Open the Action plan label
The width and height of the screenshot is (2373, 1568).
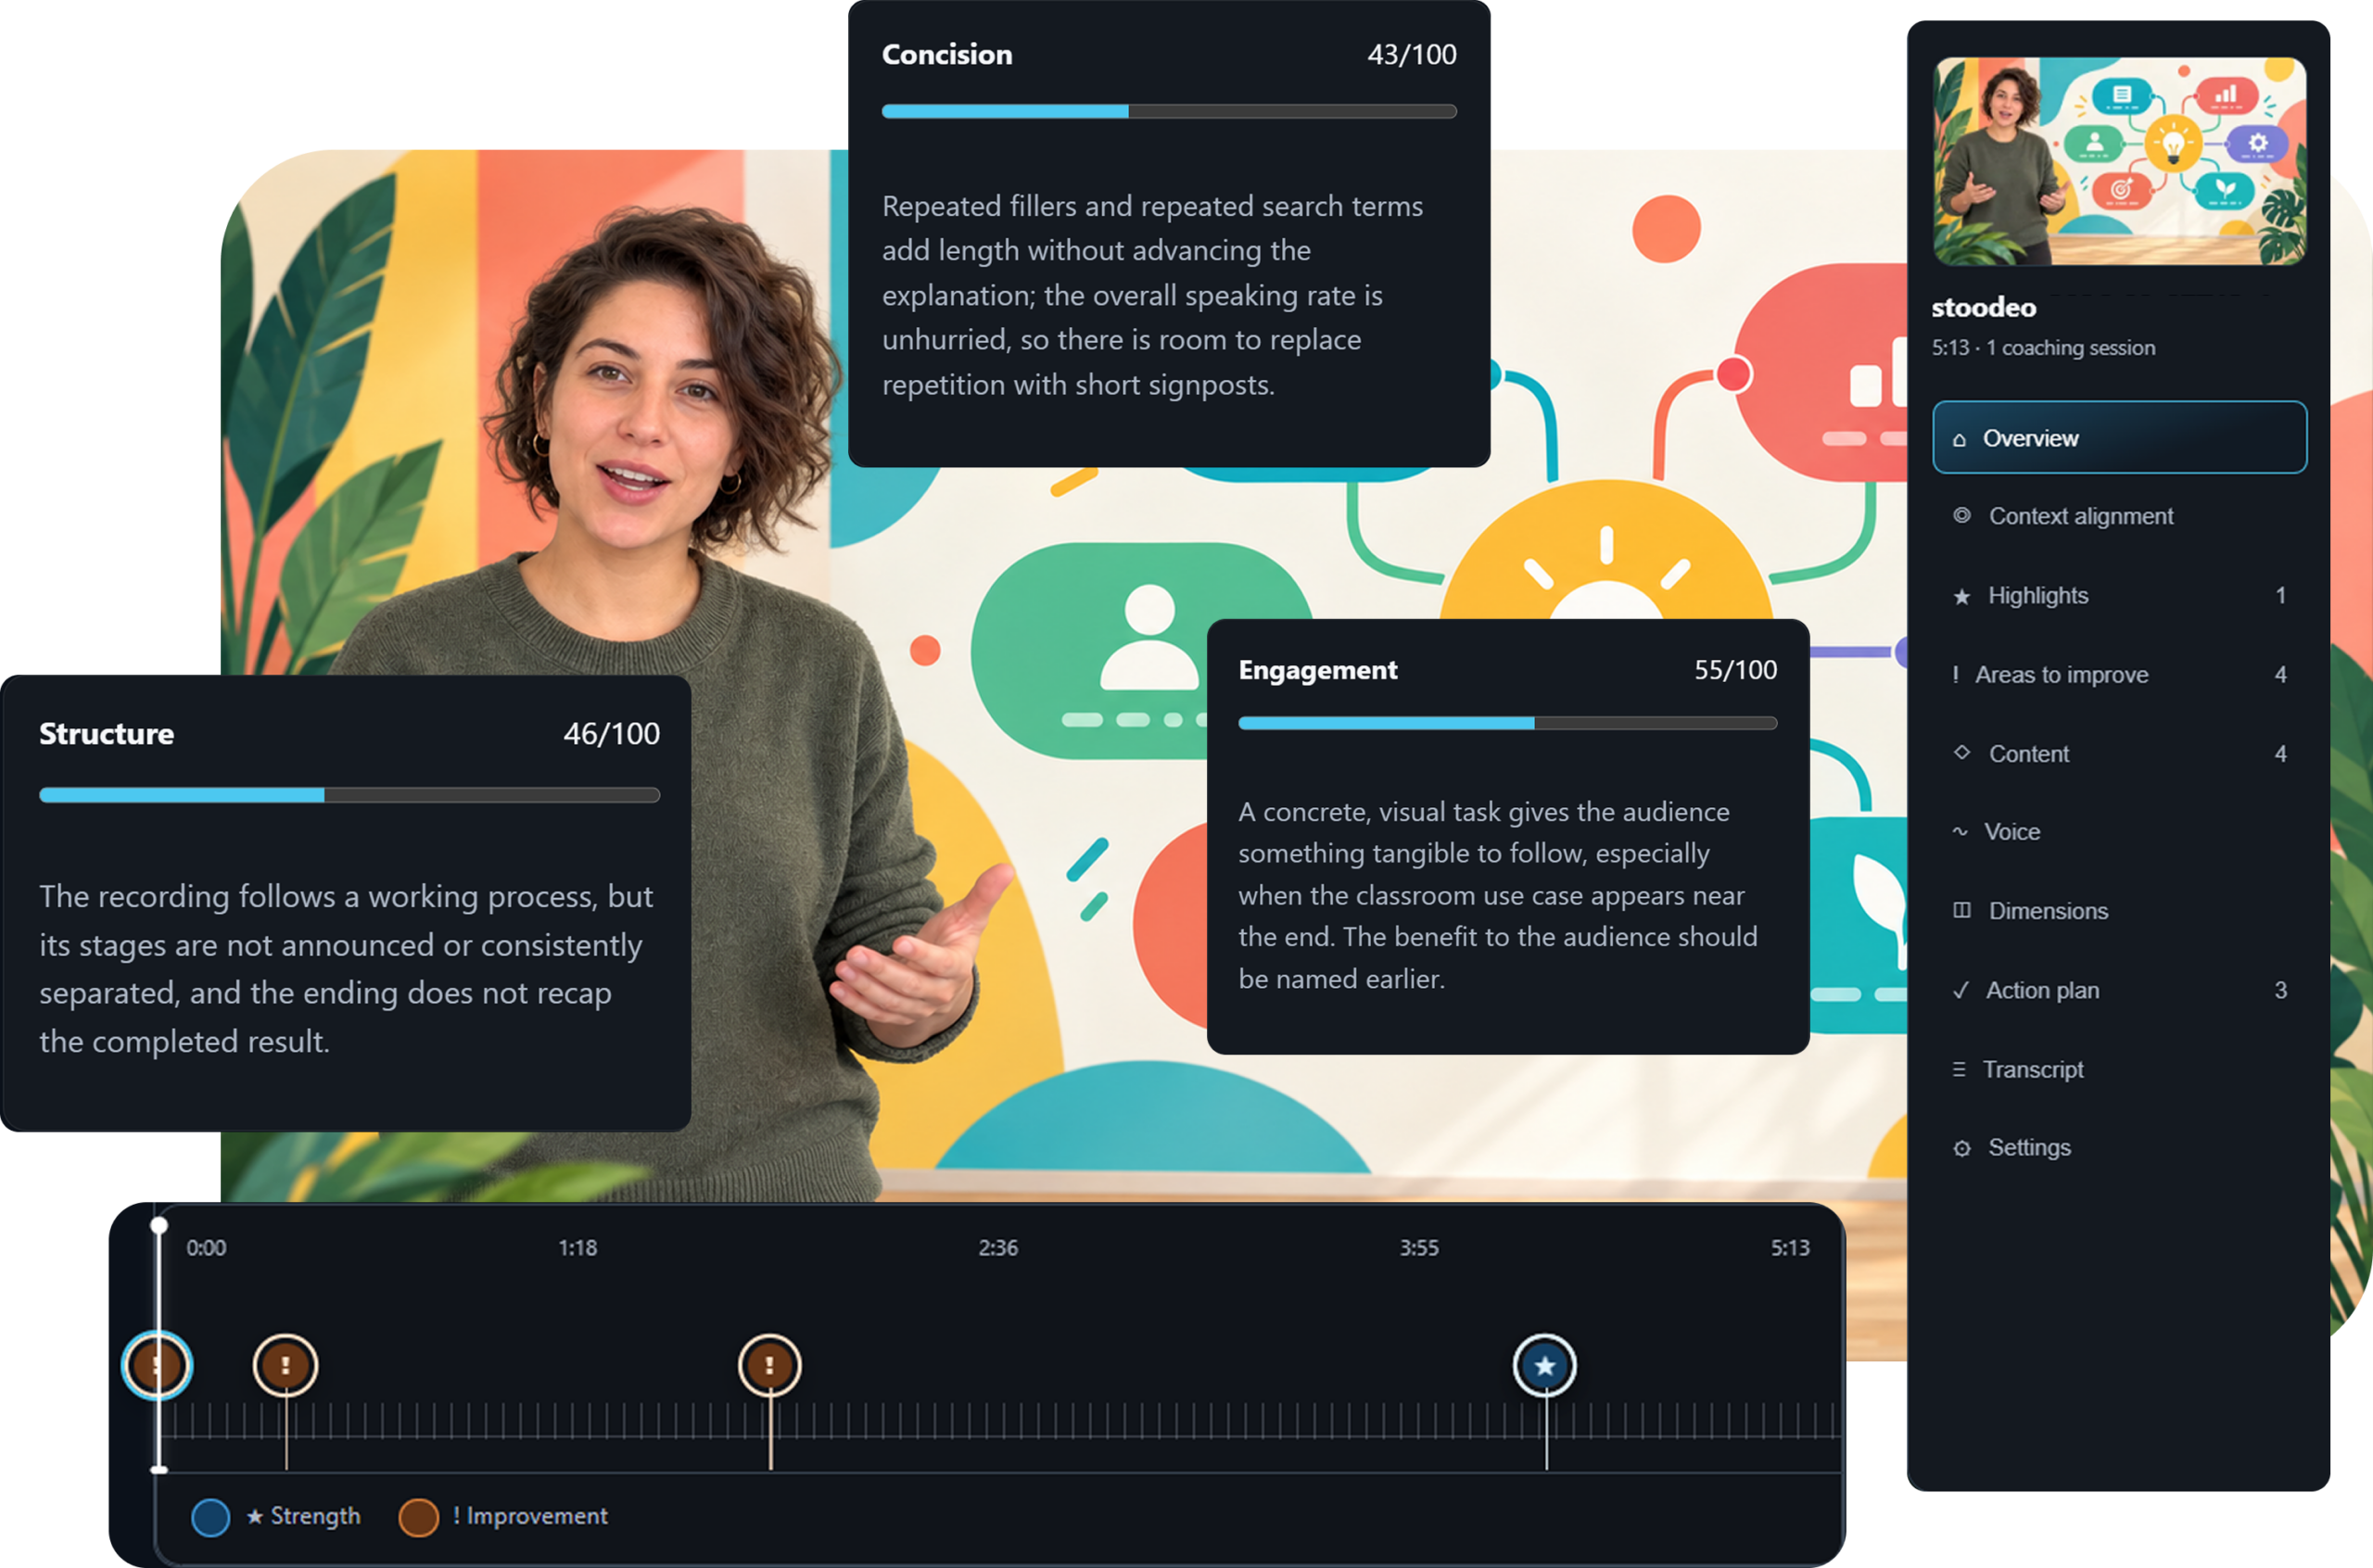click(x=2042, y=990)
